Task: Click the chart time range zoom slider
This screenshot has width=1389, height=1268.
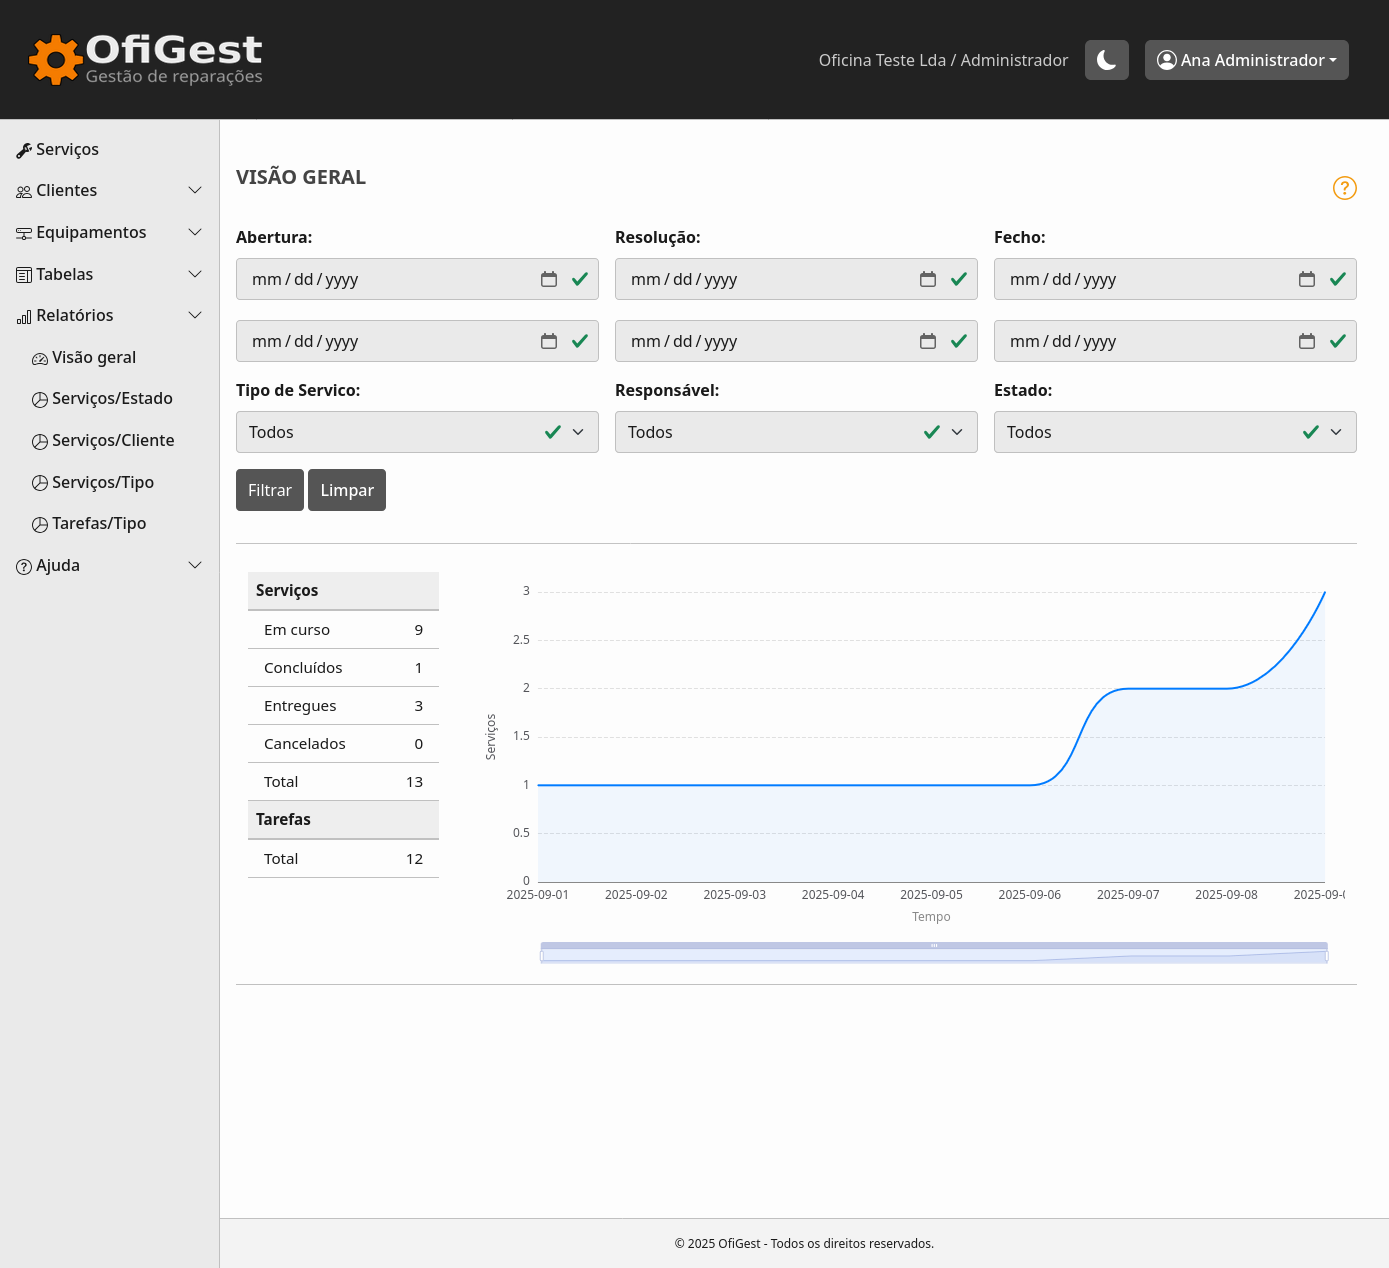Action: 933,954
